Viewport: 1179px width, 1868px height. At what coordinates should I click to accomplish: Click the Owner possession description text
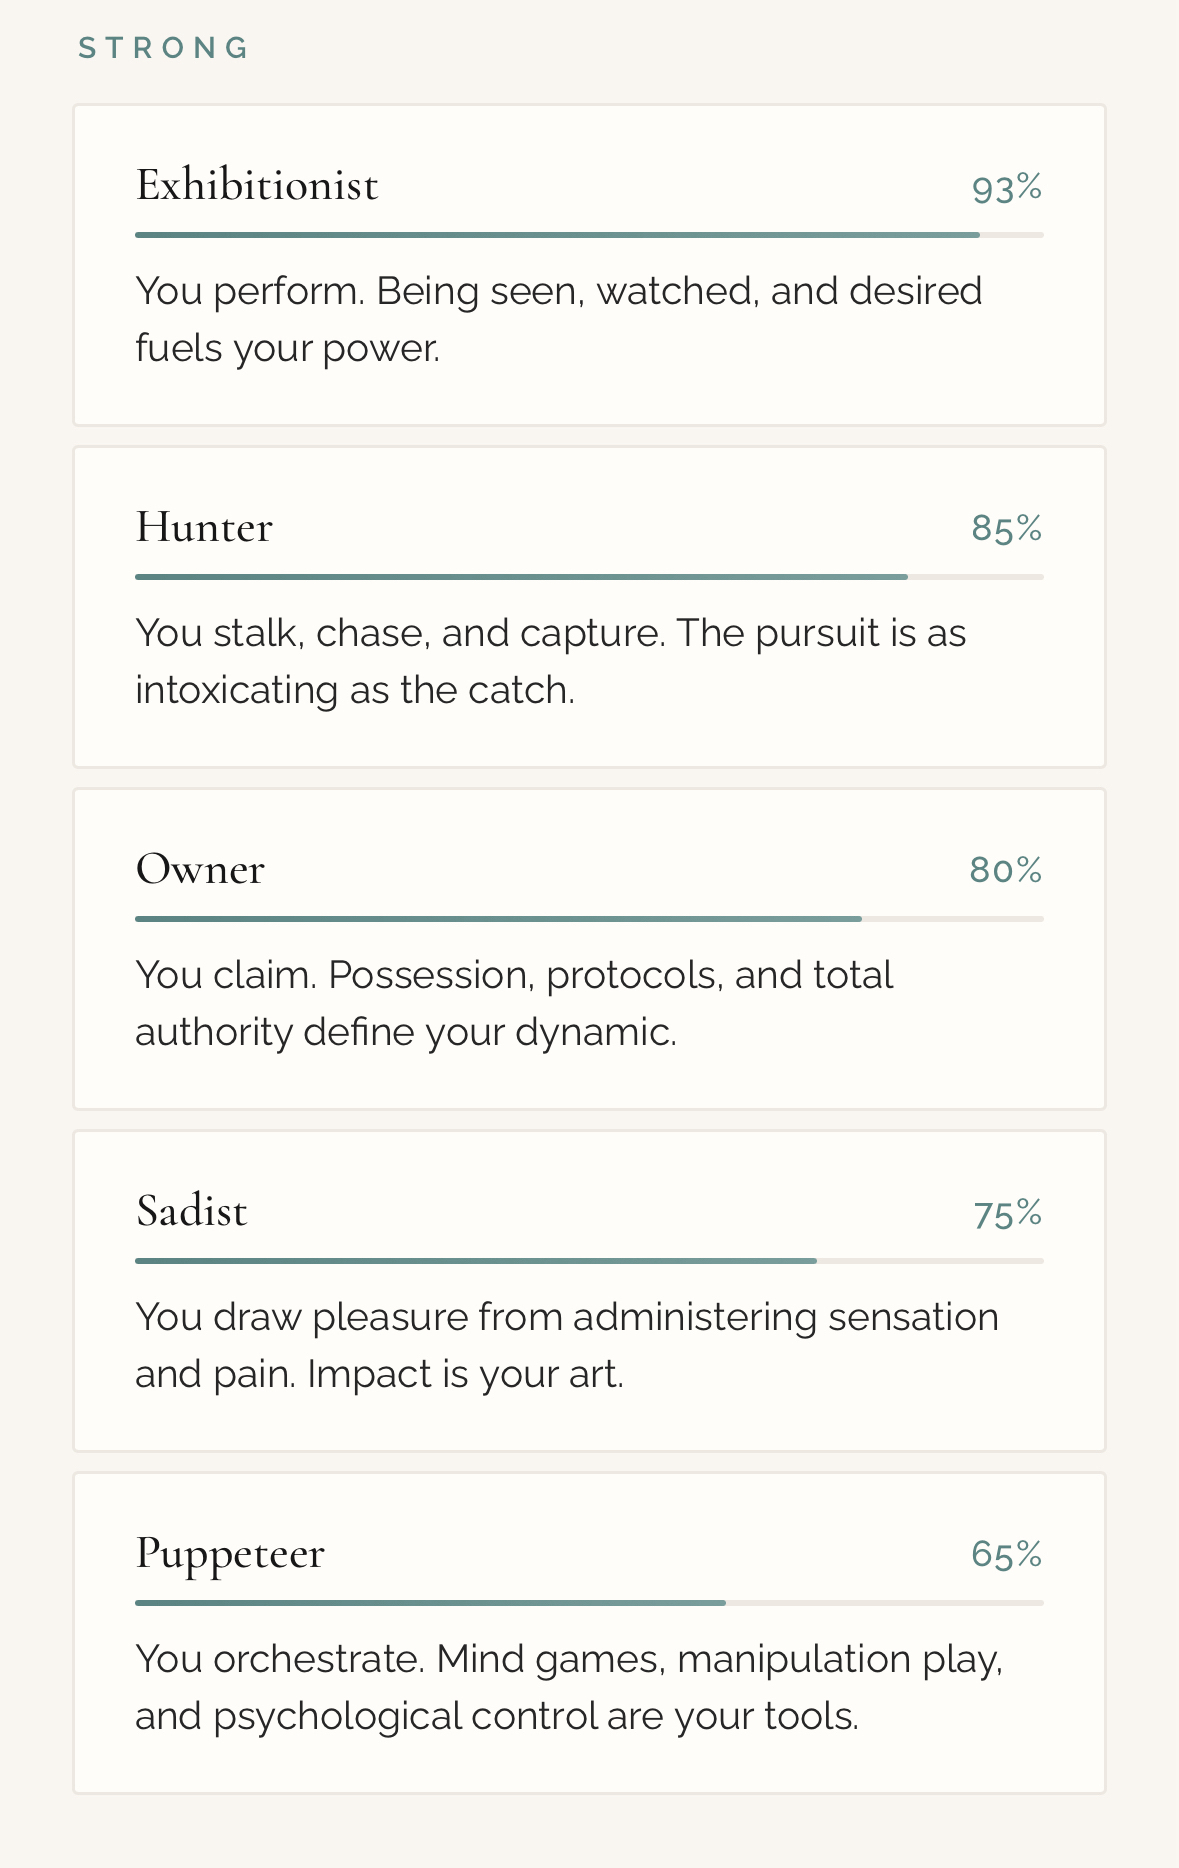[514, 1003]
